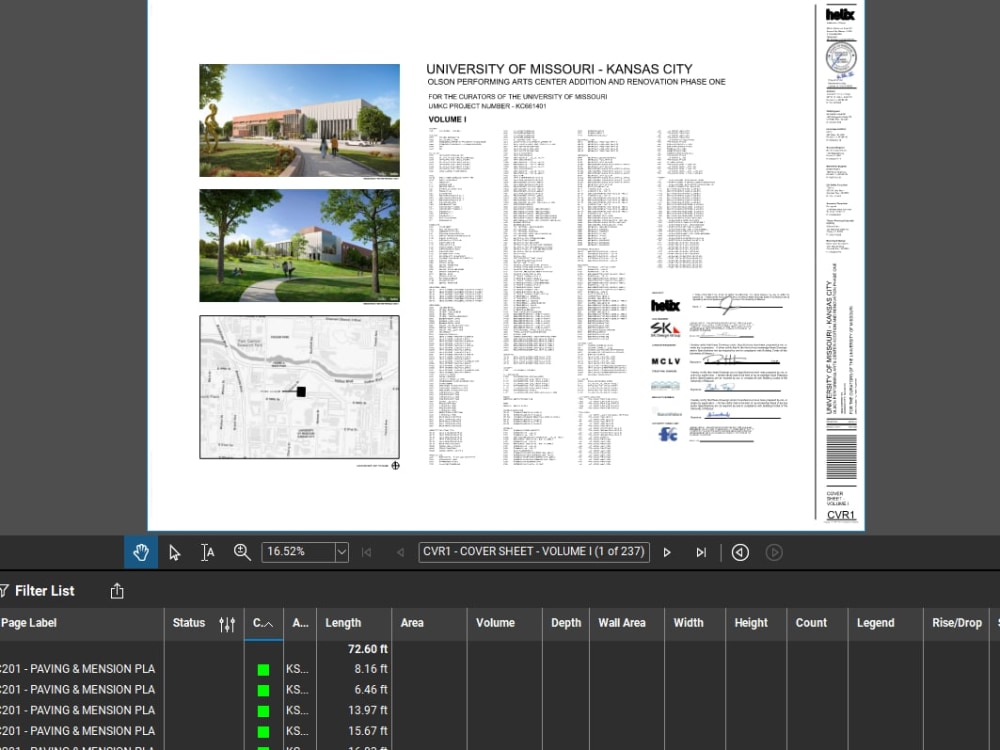Jump to the last page
Viewport: 1000px width, 750px height.
[x=701, y=552]
